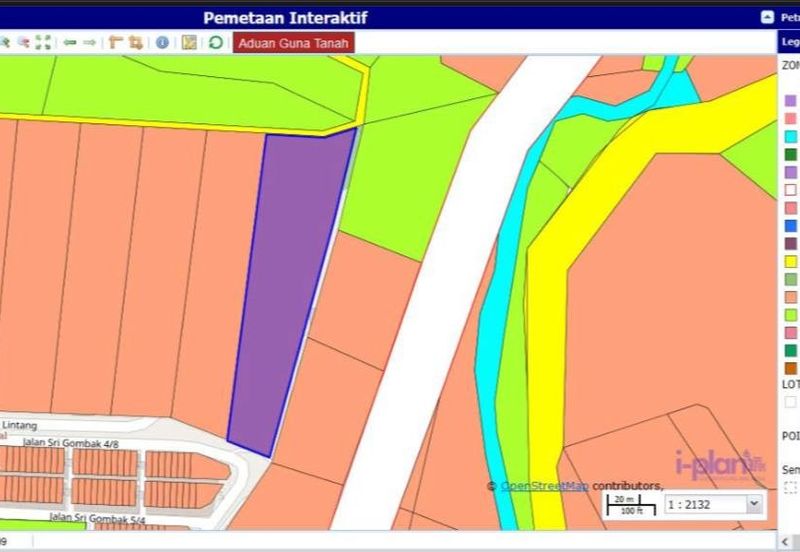
Task: Go back to previous map view
Action: click(69, 42)
